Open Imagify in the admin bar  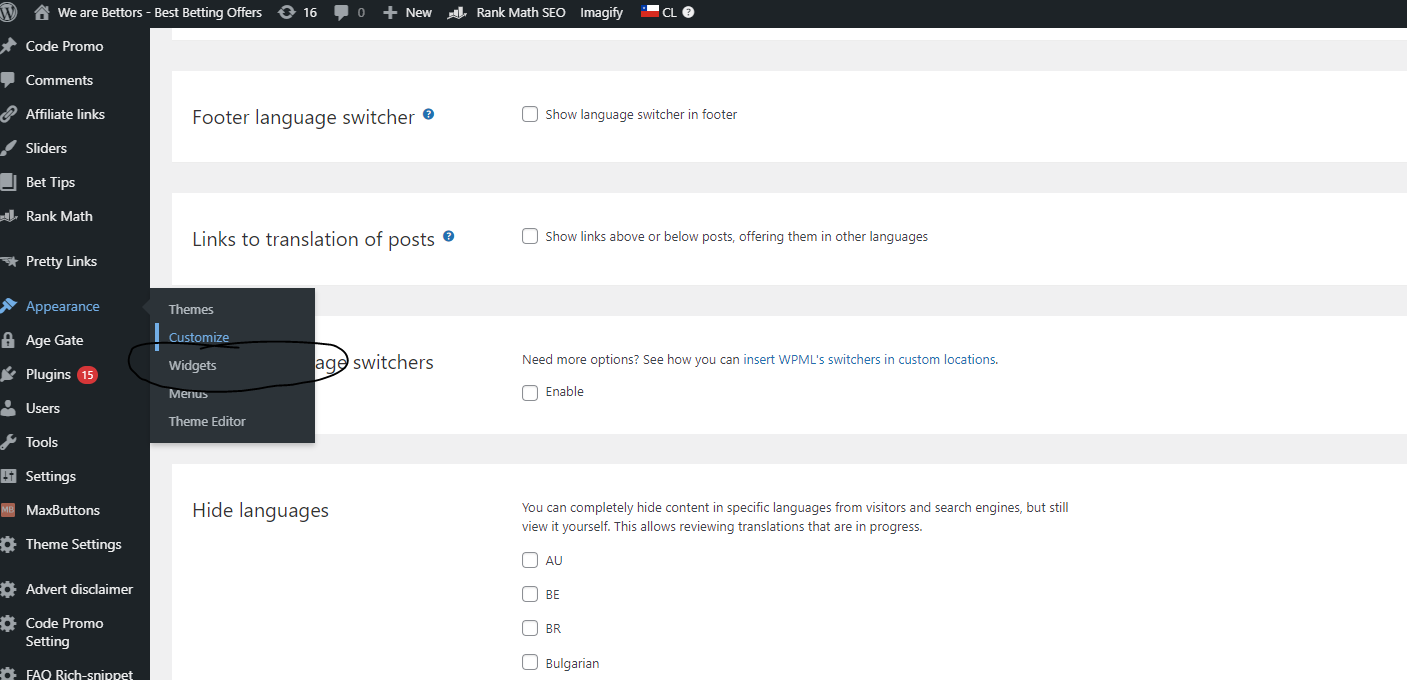click(601, 12)
